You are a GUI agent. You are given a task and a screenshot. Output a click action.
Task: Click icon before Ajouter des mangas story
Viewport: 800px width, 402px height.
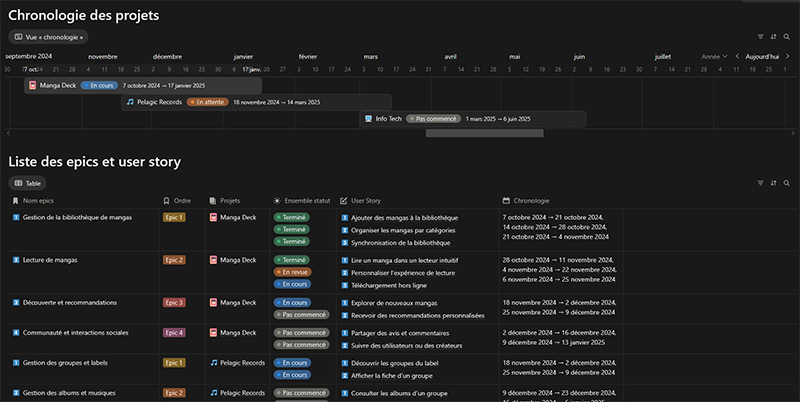(x=344, y=218)
